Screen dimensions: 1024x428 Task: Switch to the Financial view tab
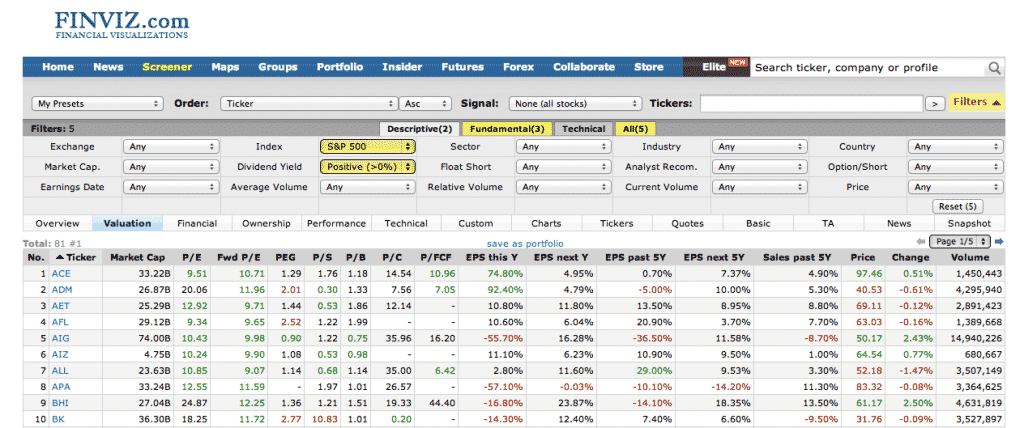pos(197,223)
